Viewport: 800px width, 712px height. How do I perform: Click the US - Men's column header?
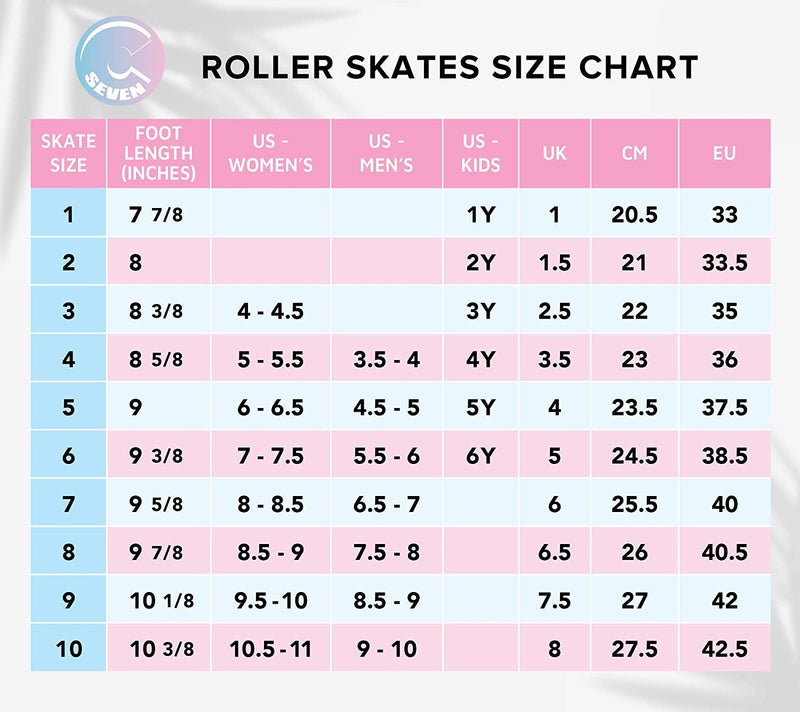click(x=386, y=153)
